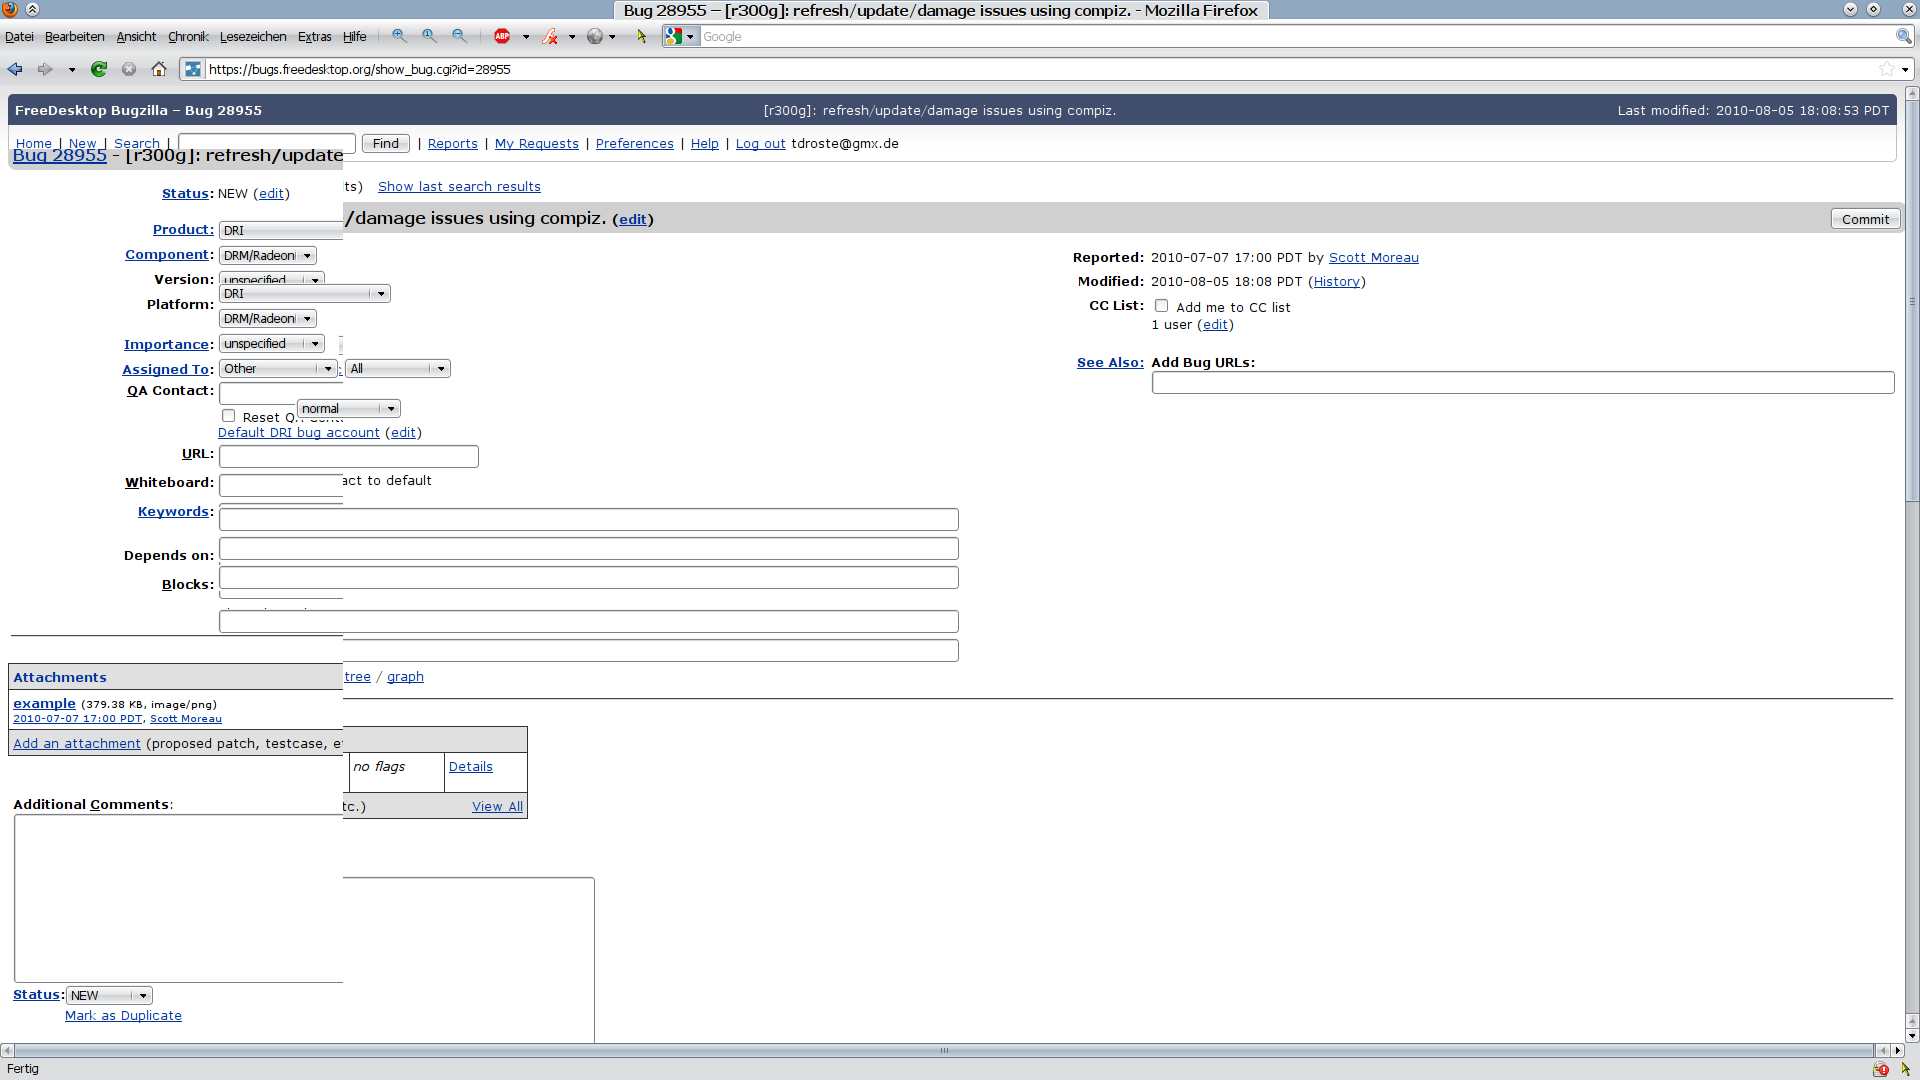Open the Lesezeichen menu
This screenshot has height=1080, width=1920.
pos(253,37)
